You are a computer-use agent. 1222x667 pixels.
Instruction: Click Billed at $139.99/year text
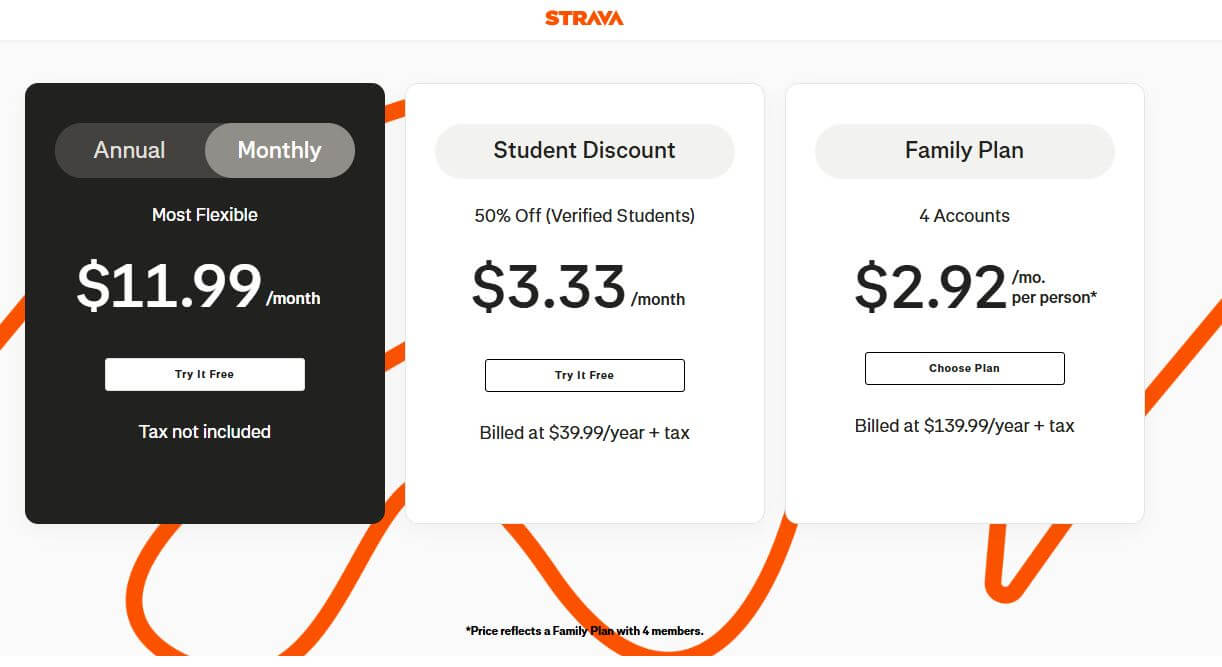964,425
